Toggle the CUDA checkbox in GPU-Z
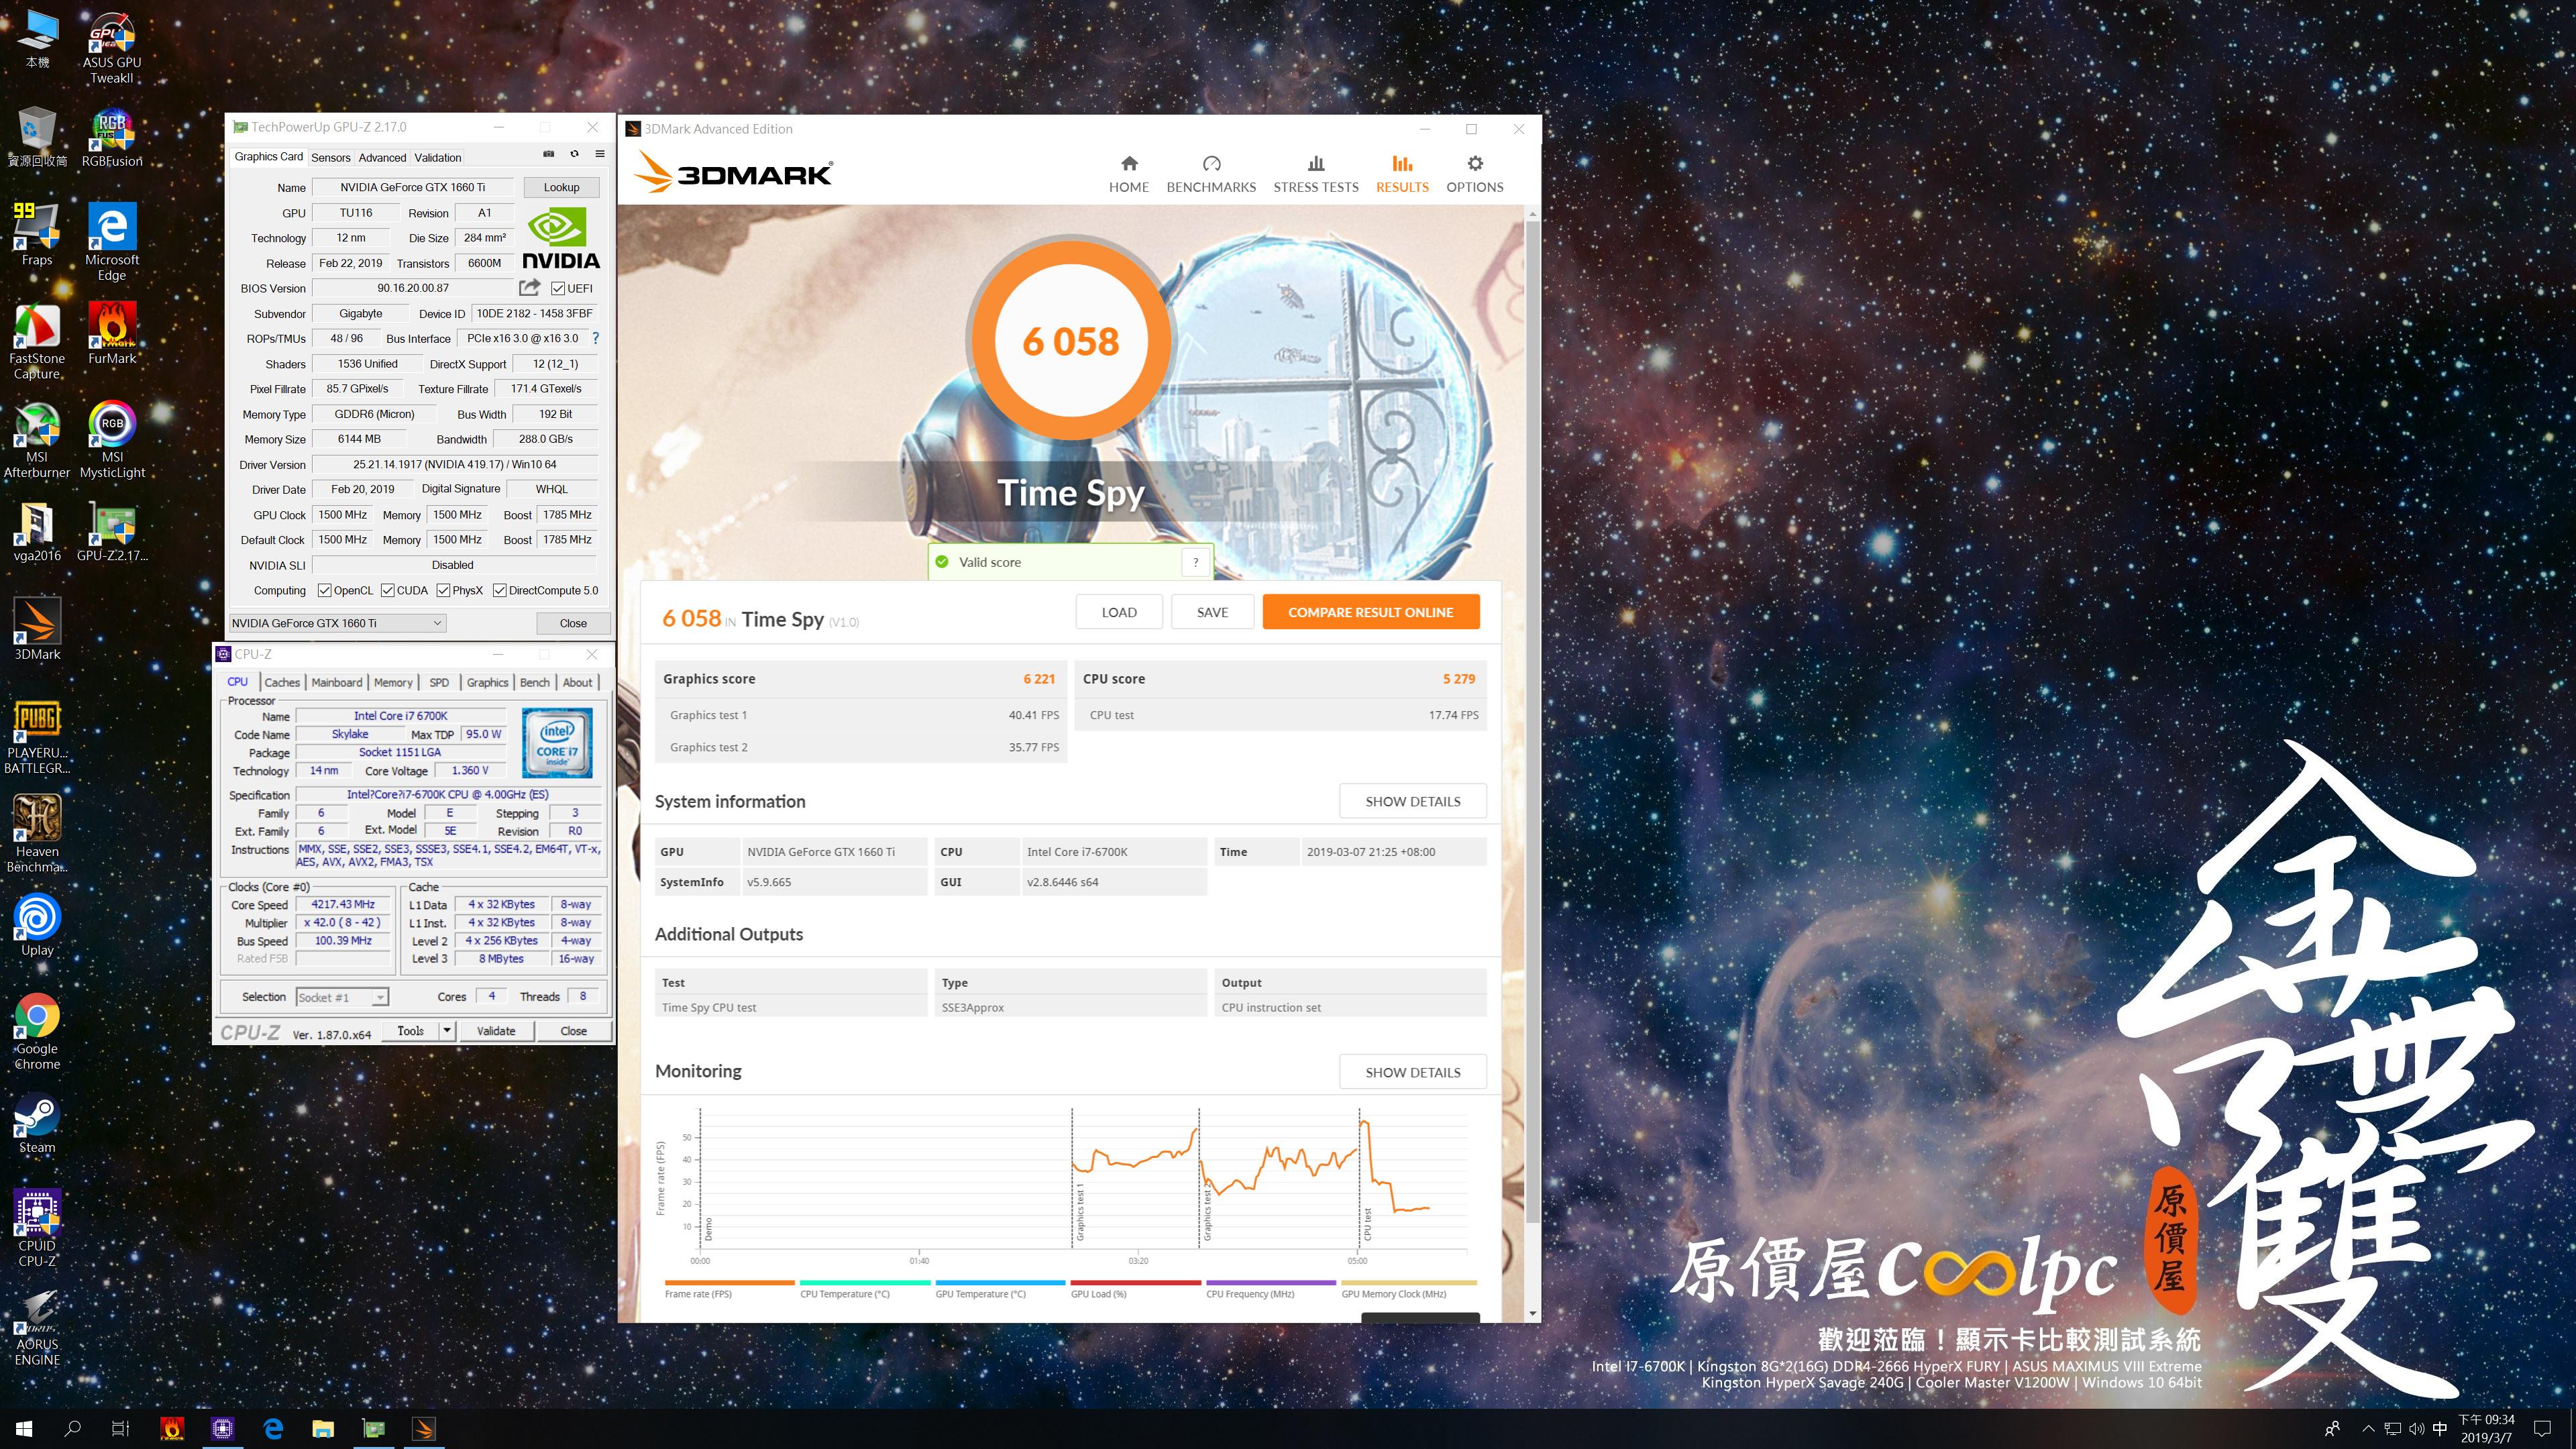 (x=387, y=590)
